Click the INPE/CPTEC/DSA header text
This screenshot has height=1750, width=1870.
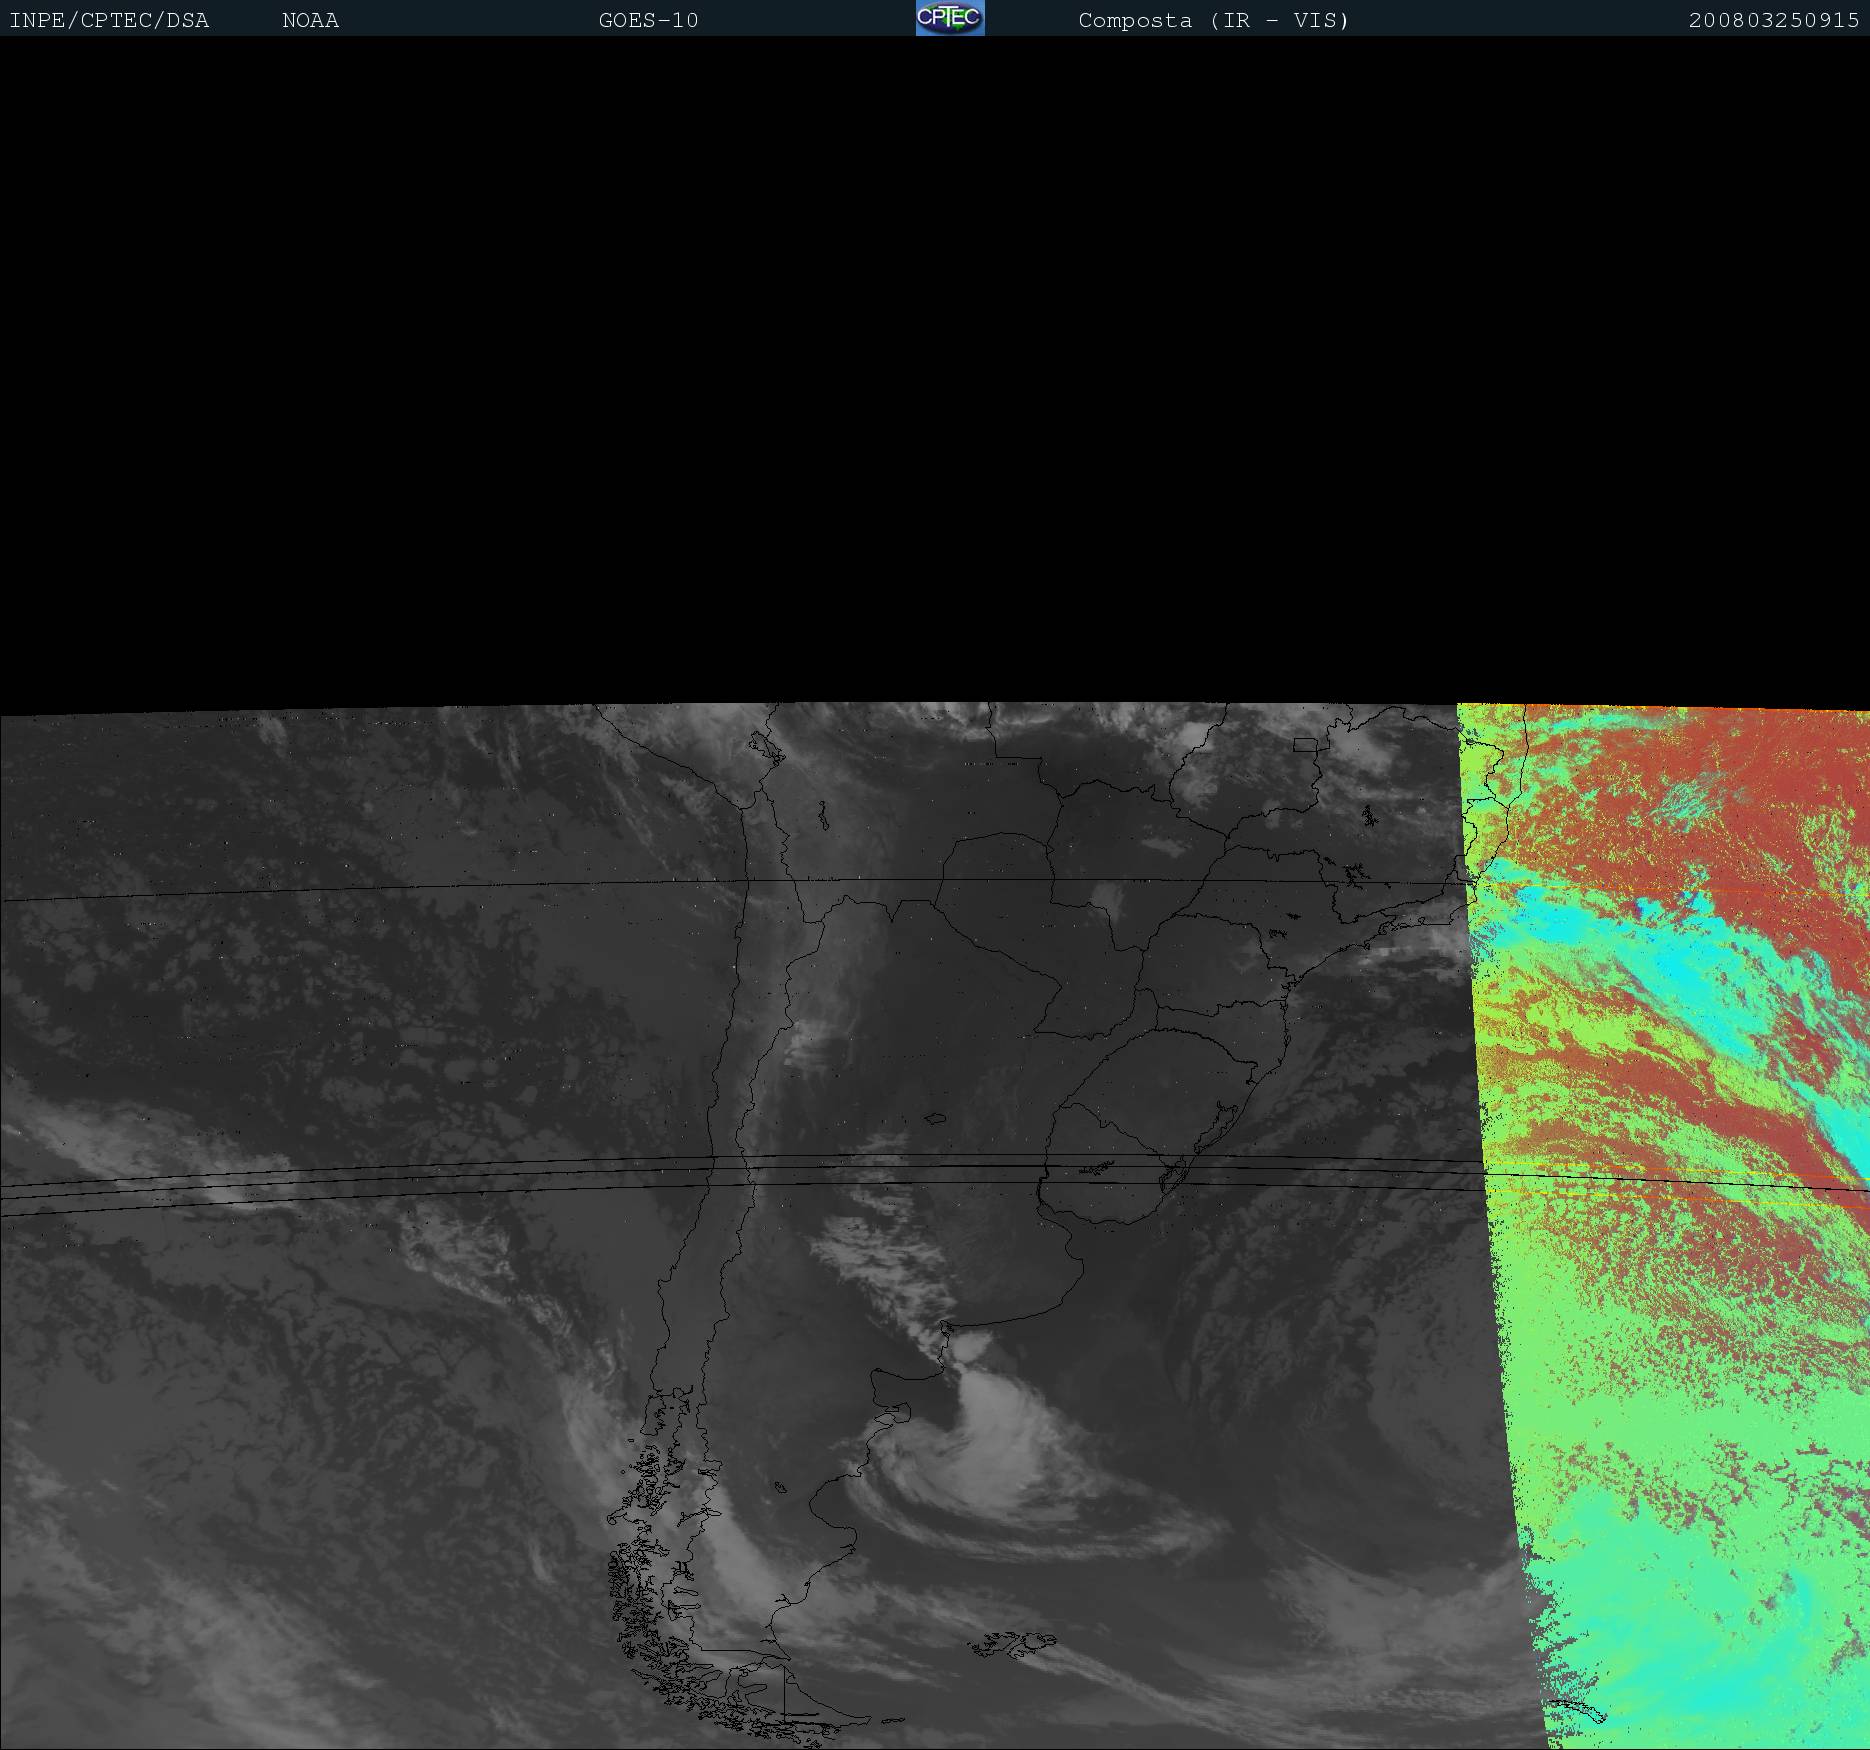point(109,20)
